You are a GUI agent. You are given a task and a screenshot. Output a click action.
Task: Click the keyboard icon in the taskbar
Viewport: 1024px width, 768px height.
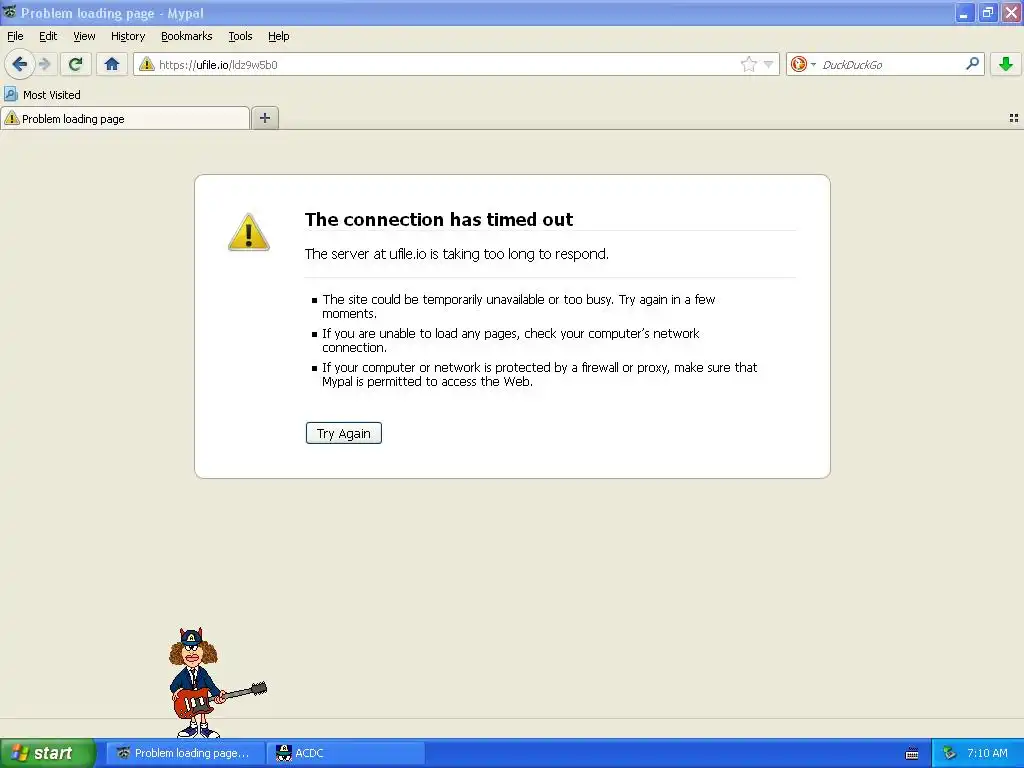click(912, 754)
